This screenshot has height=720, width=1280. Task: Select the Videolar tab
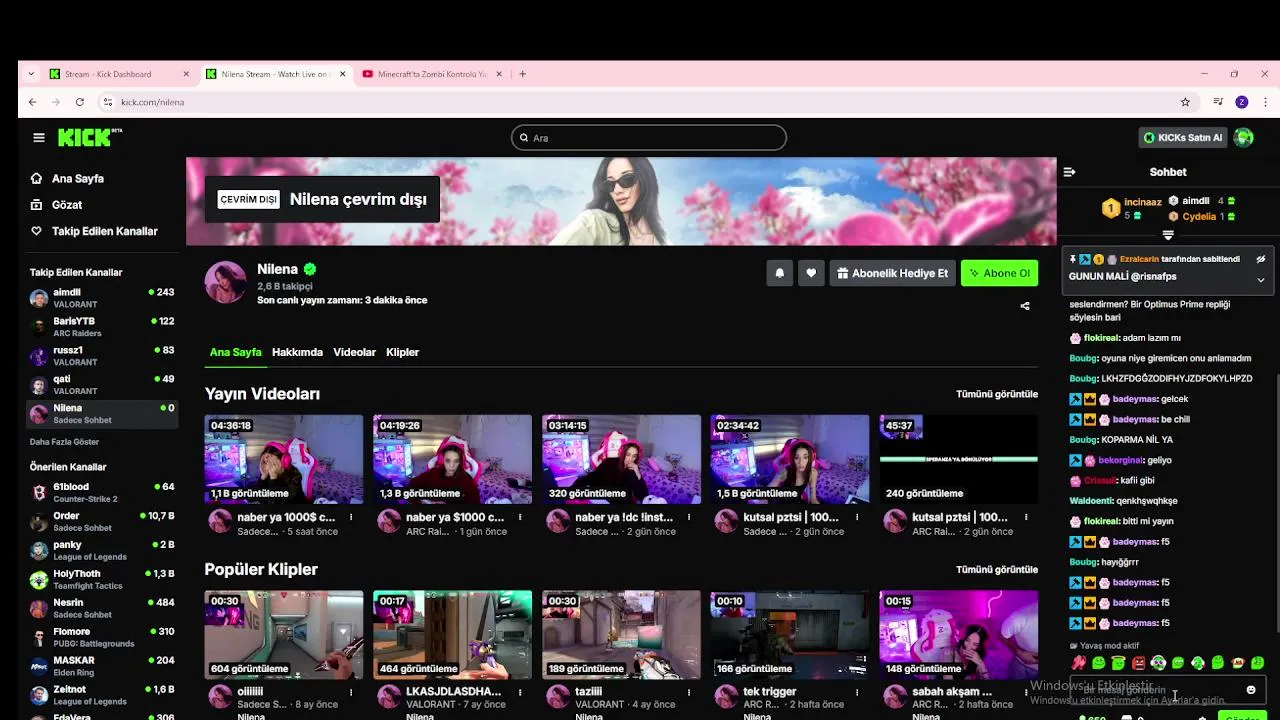[x=354, y=352]
